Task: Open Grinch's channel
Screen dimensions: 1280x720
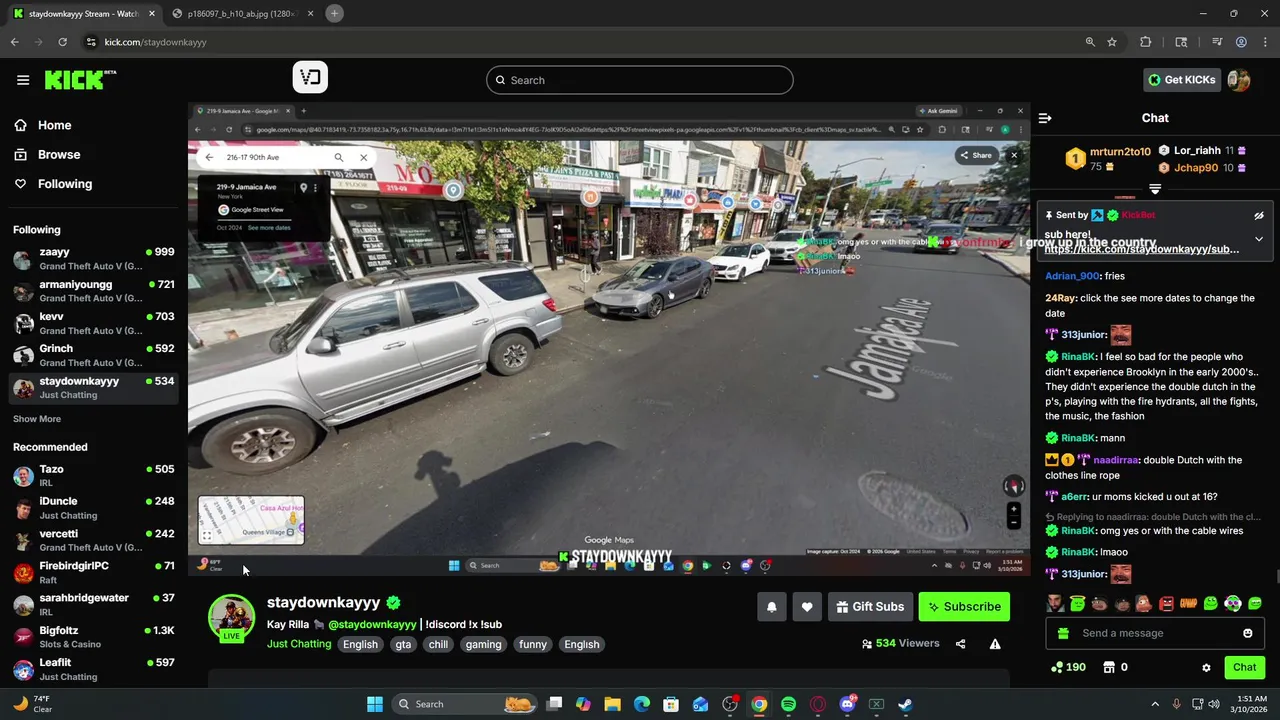Action: [94, 355]
